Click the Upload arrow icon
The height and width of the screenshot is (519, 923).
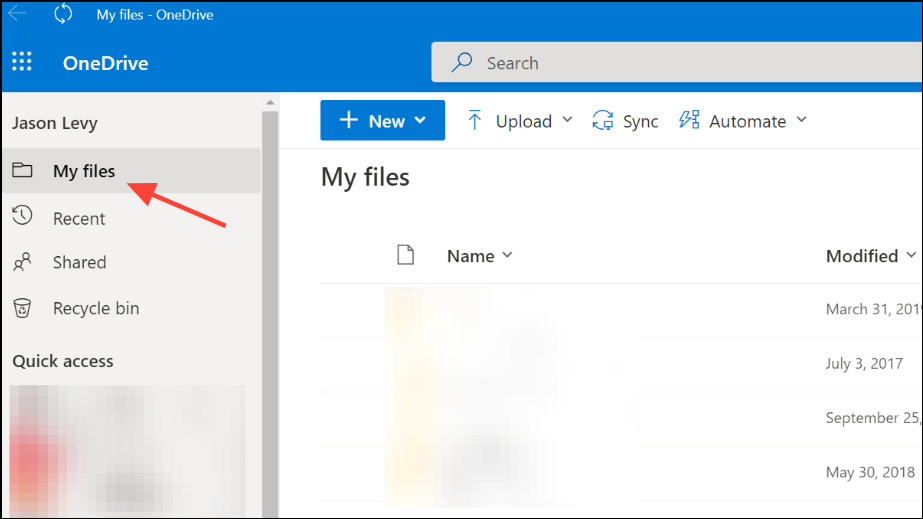point(474,120)
